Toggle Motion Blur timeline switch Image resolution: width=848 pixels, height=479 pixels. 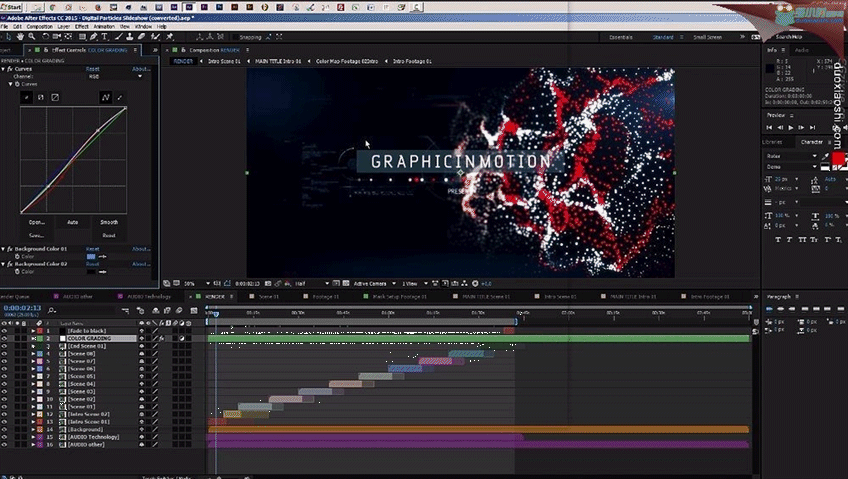[x=179, y=310]
